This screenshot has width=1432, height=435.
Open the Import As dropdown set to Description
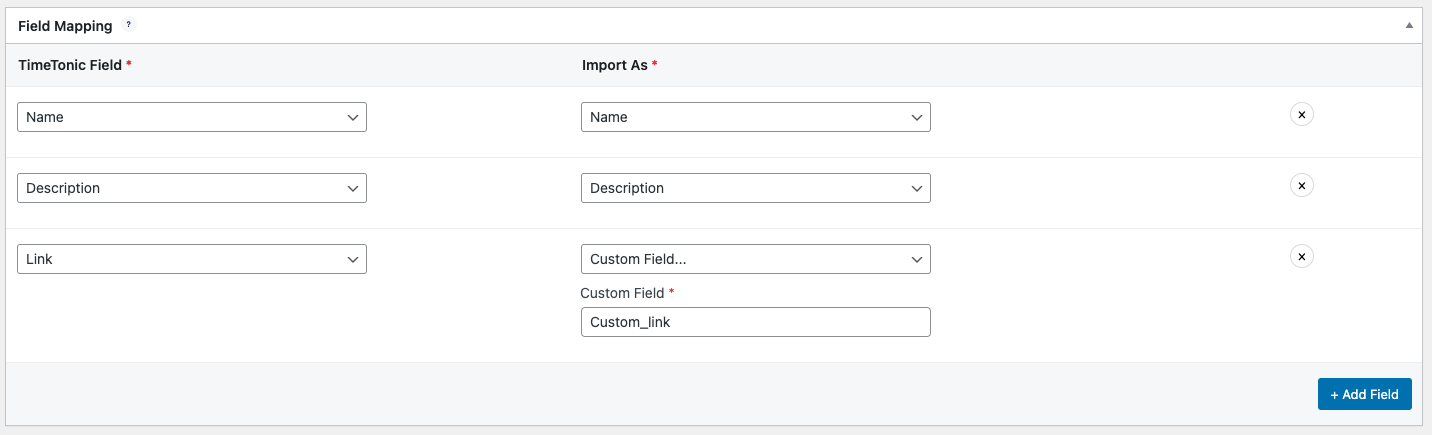(x=756, y=188)
